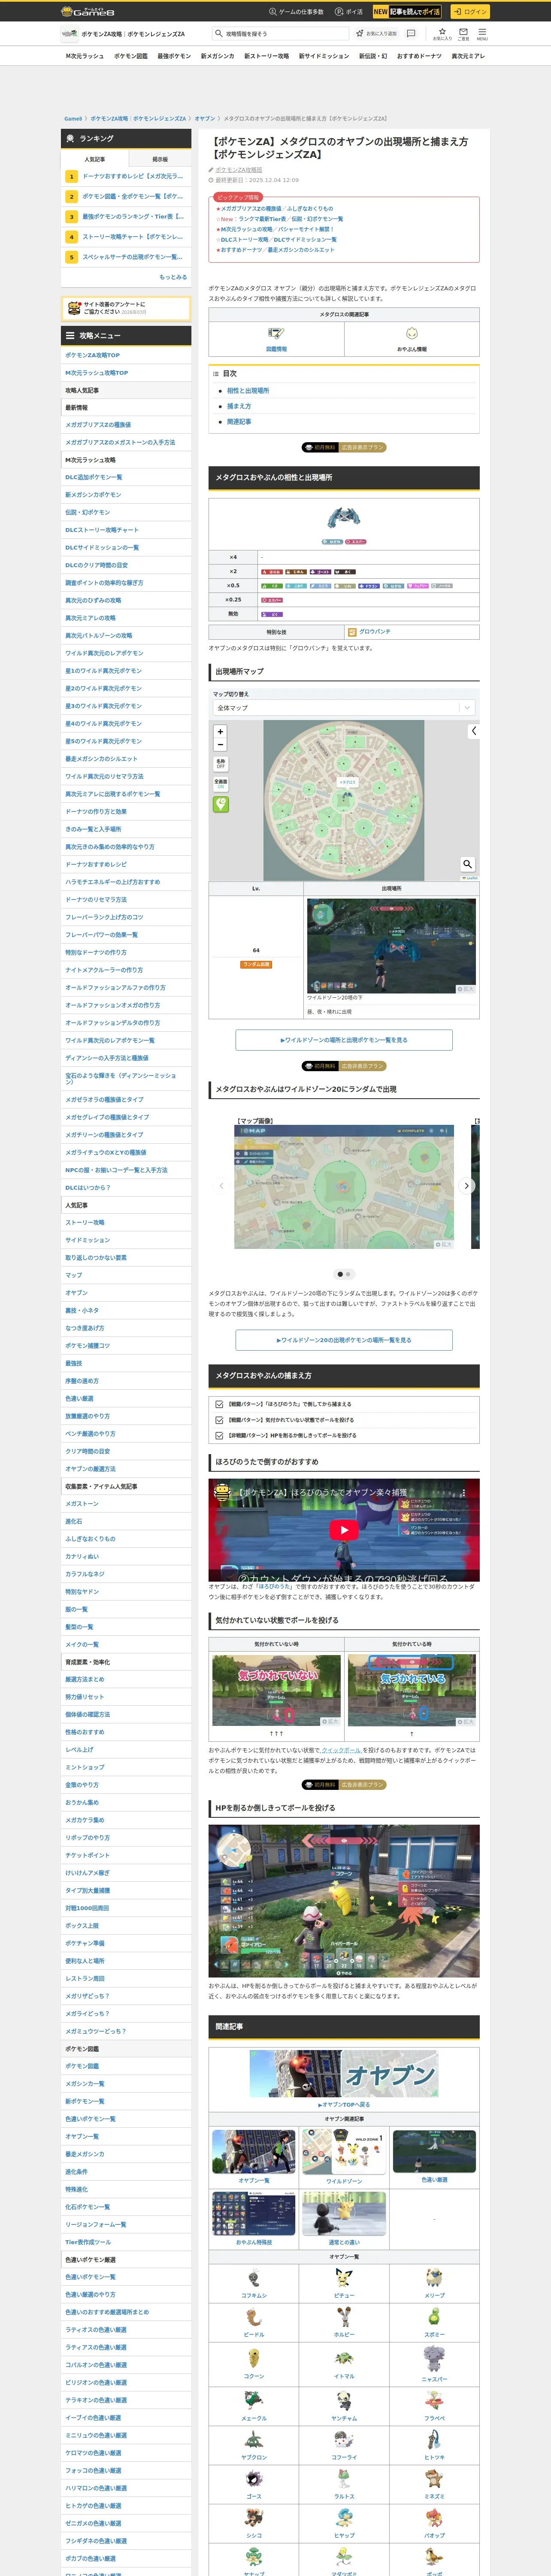Open the 図鑑情報 related article tab
The width and height of the screenshot is (551, 2576).
pos(276,339)
